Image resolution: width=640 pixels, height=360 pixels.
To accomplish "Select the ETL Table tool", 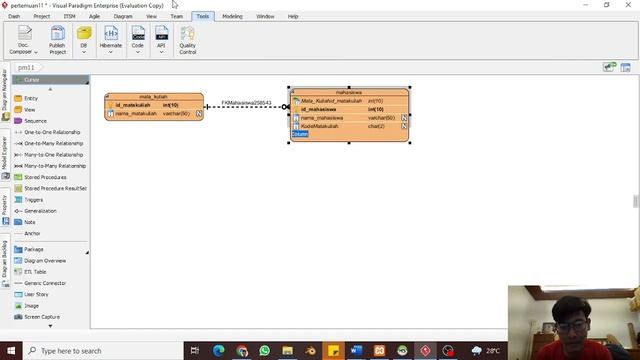I will 35,272.
